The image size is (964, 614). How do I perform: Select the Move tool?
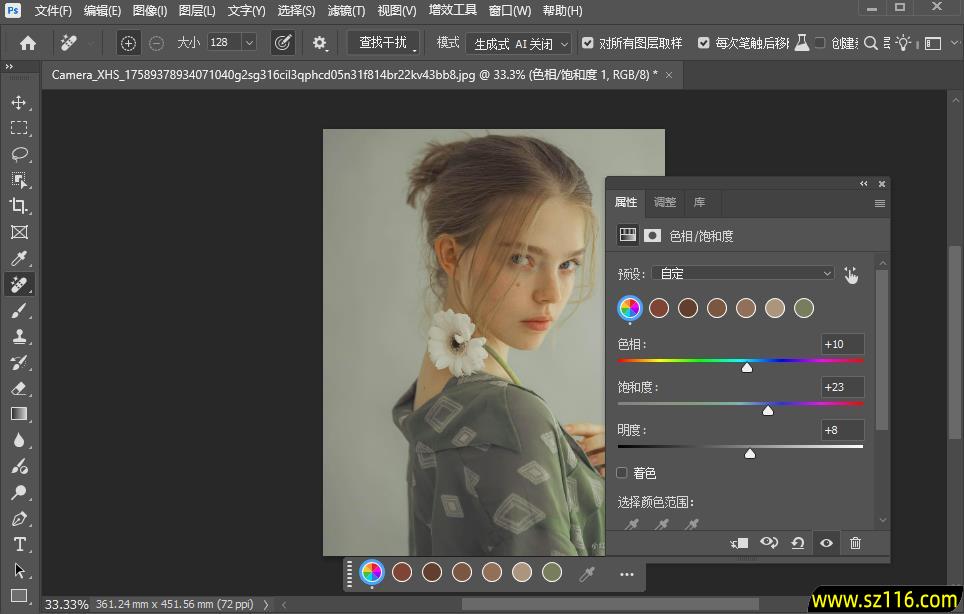click(18, 102)
